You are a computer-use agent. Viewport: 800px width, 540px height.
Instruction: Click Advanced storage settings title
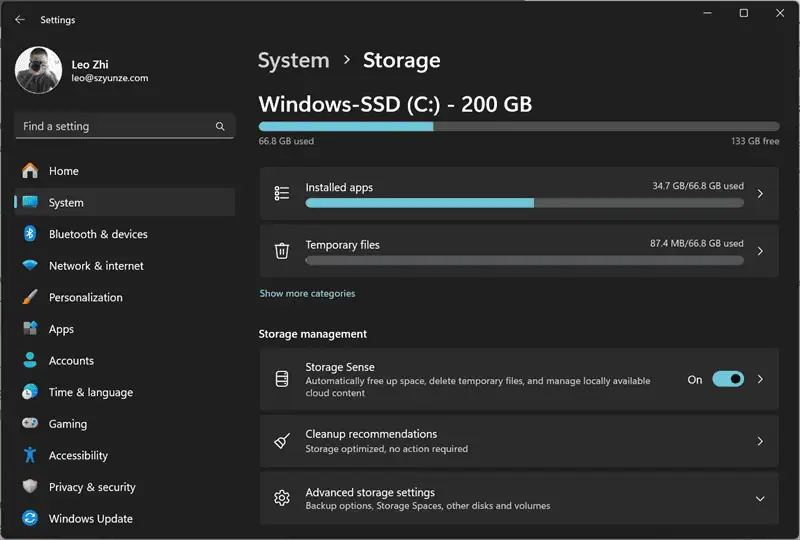tap(370, 493)
